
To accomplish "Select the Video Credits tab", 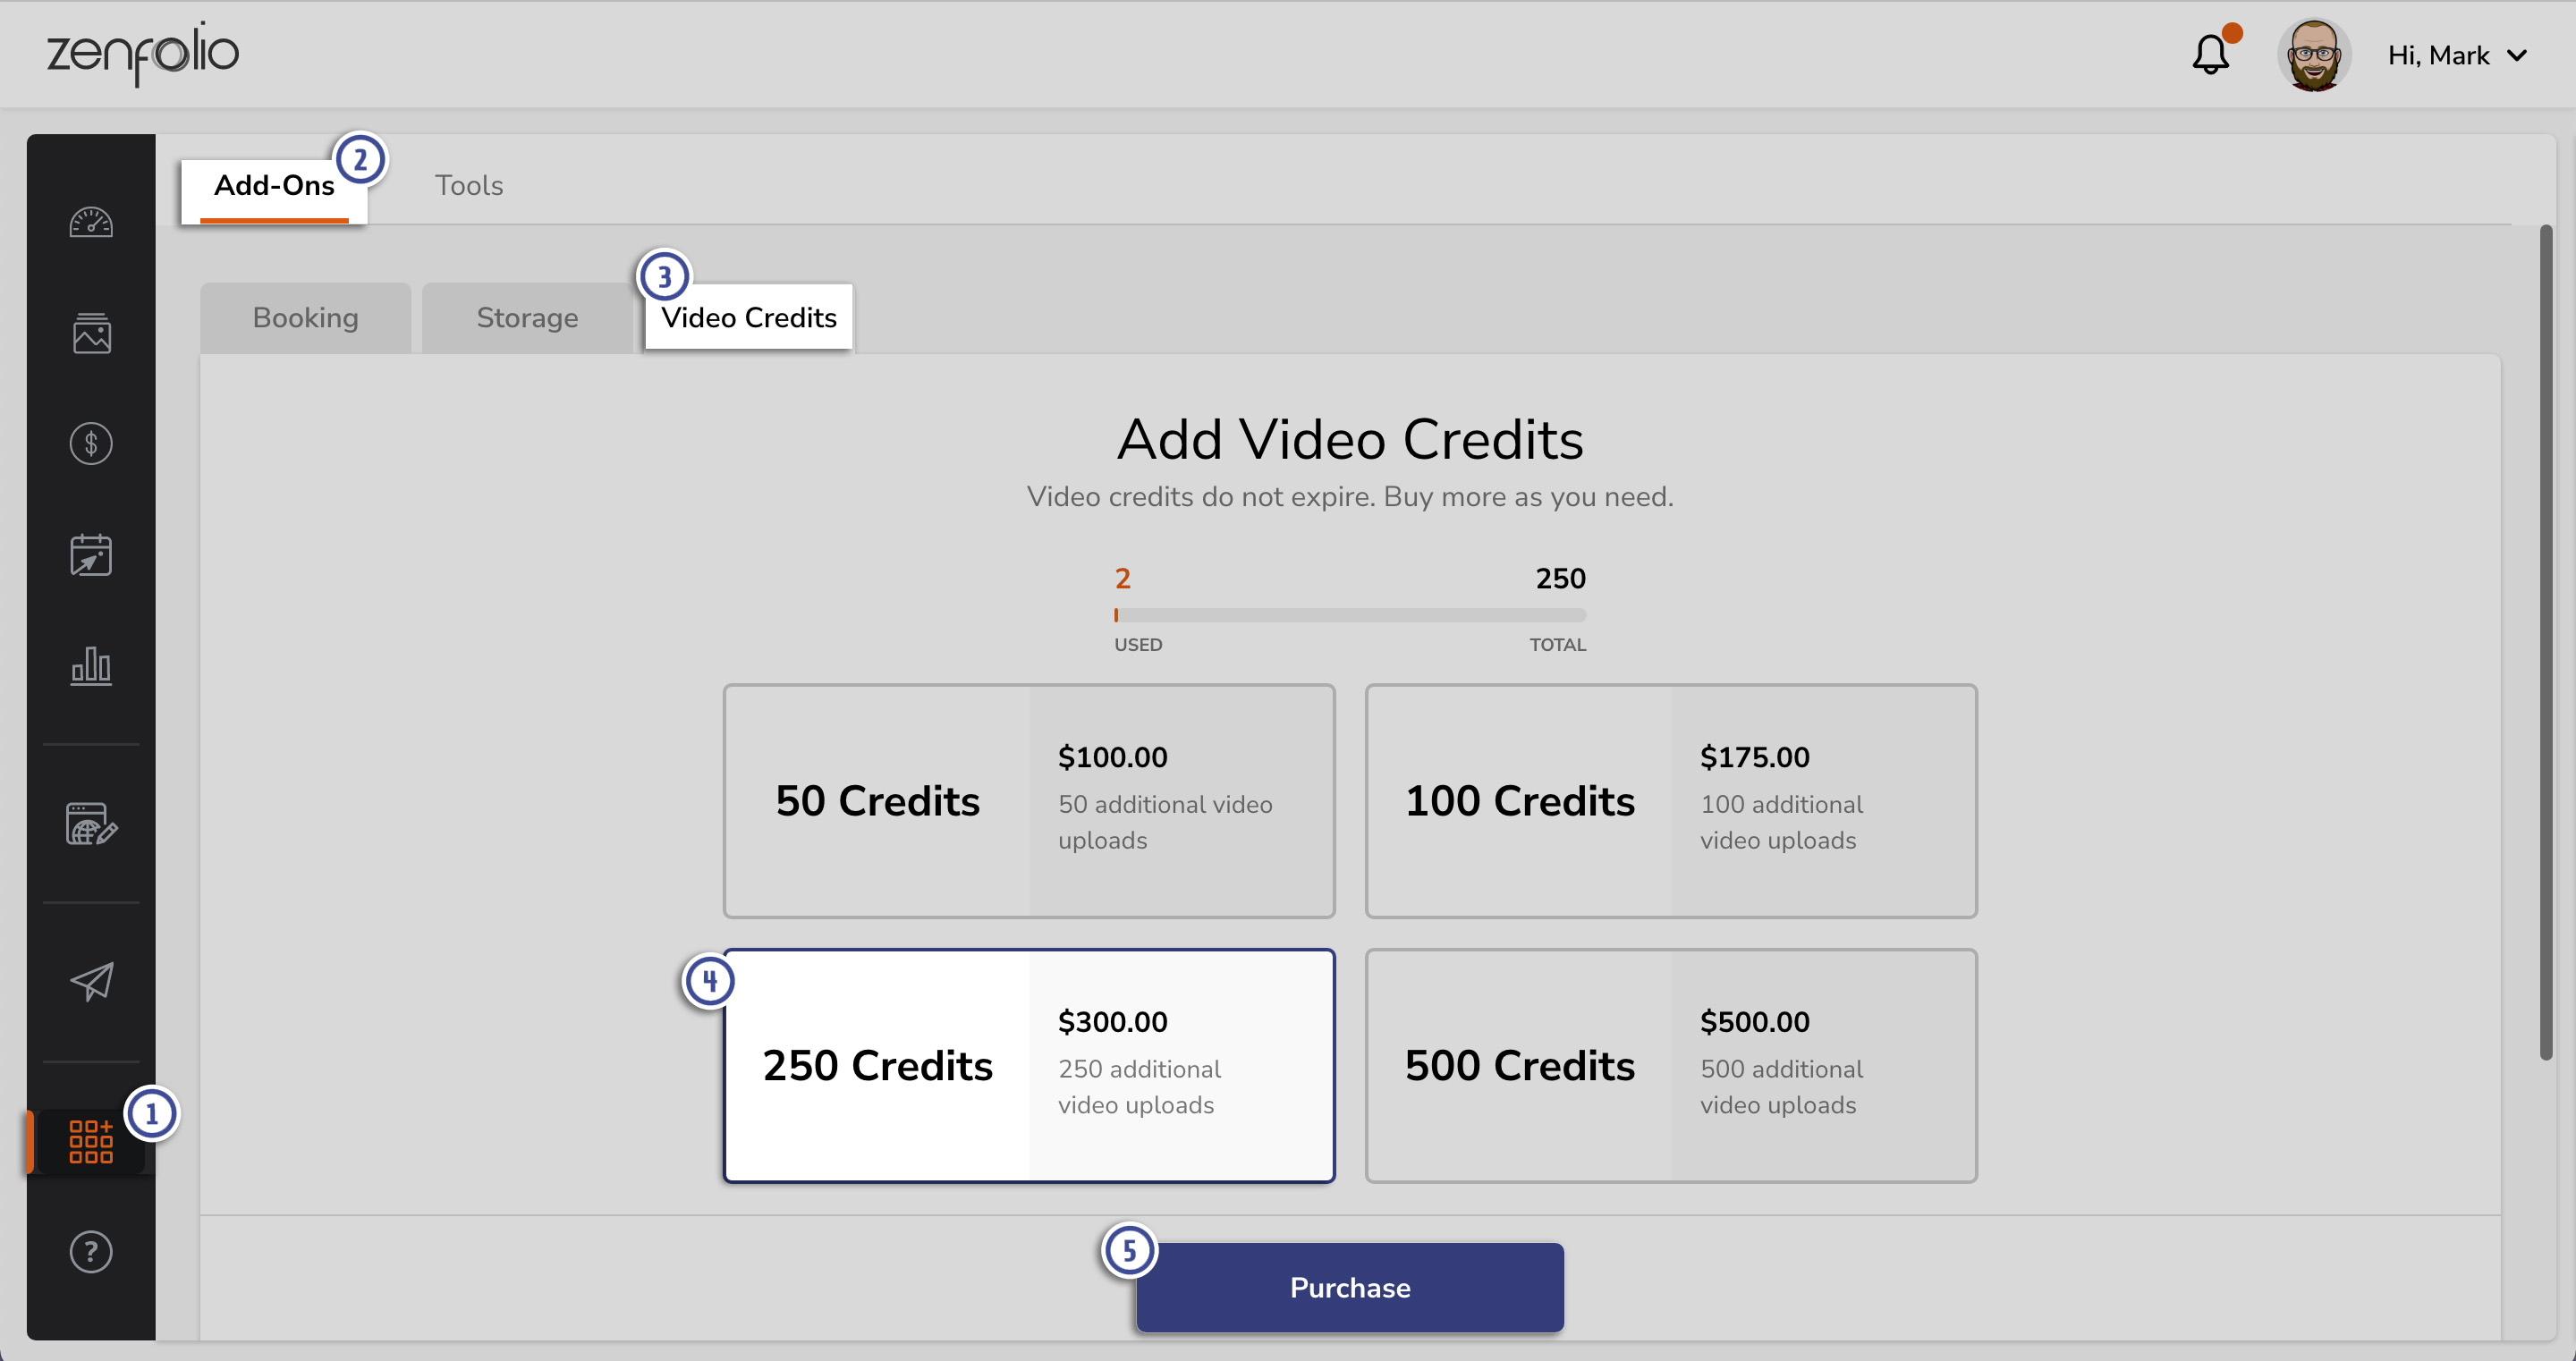I will click(x=748, y=317).
